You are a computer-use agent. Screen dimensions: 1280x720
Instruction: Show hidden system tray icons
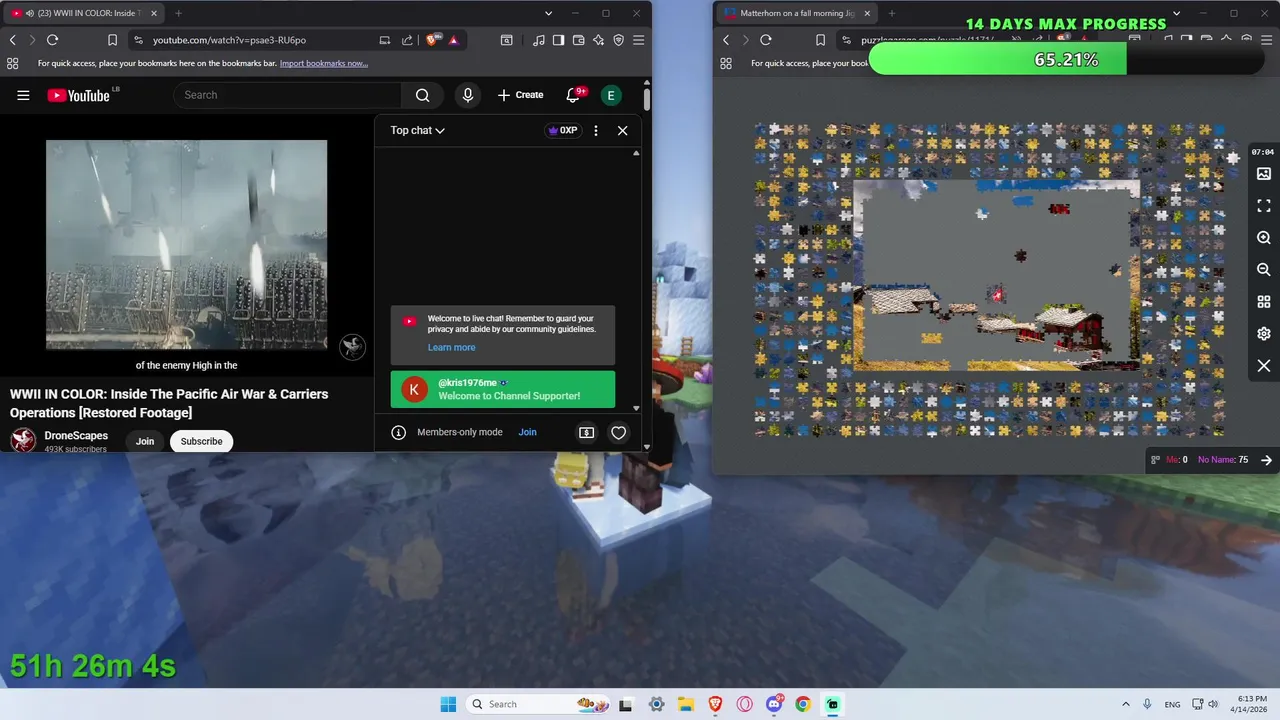(x=1125, y=704)
